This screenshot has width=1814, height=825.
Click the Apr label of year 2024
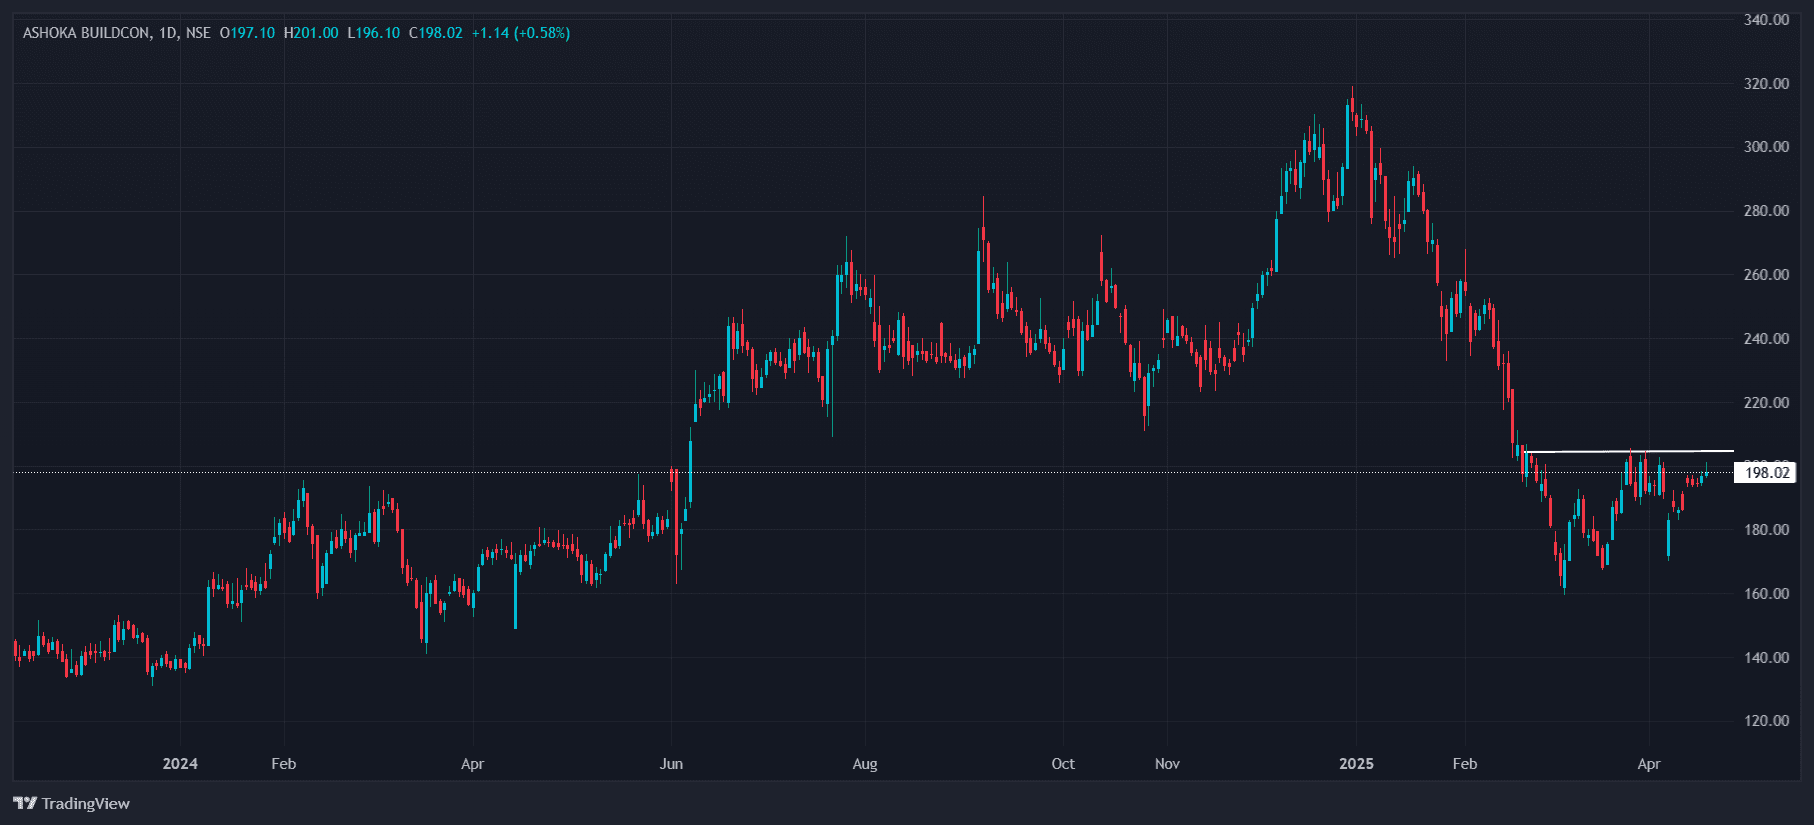click(x=472, y=764)
